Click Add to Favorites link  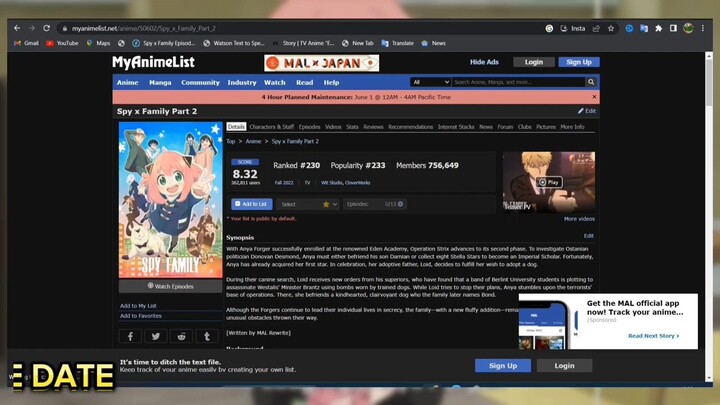coord(141,316)
